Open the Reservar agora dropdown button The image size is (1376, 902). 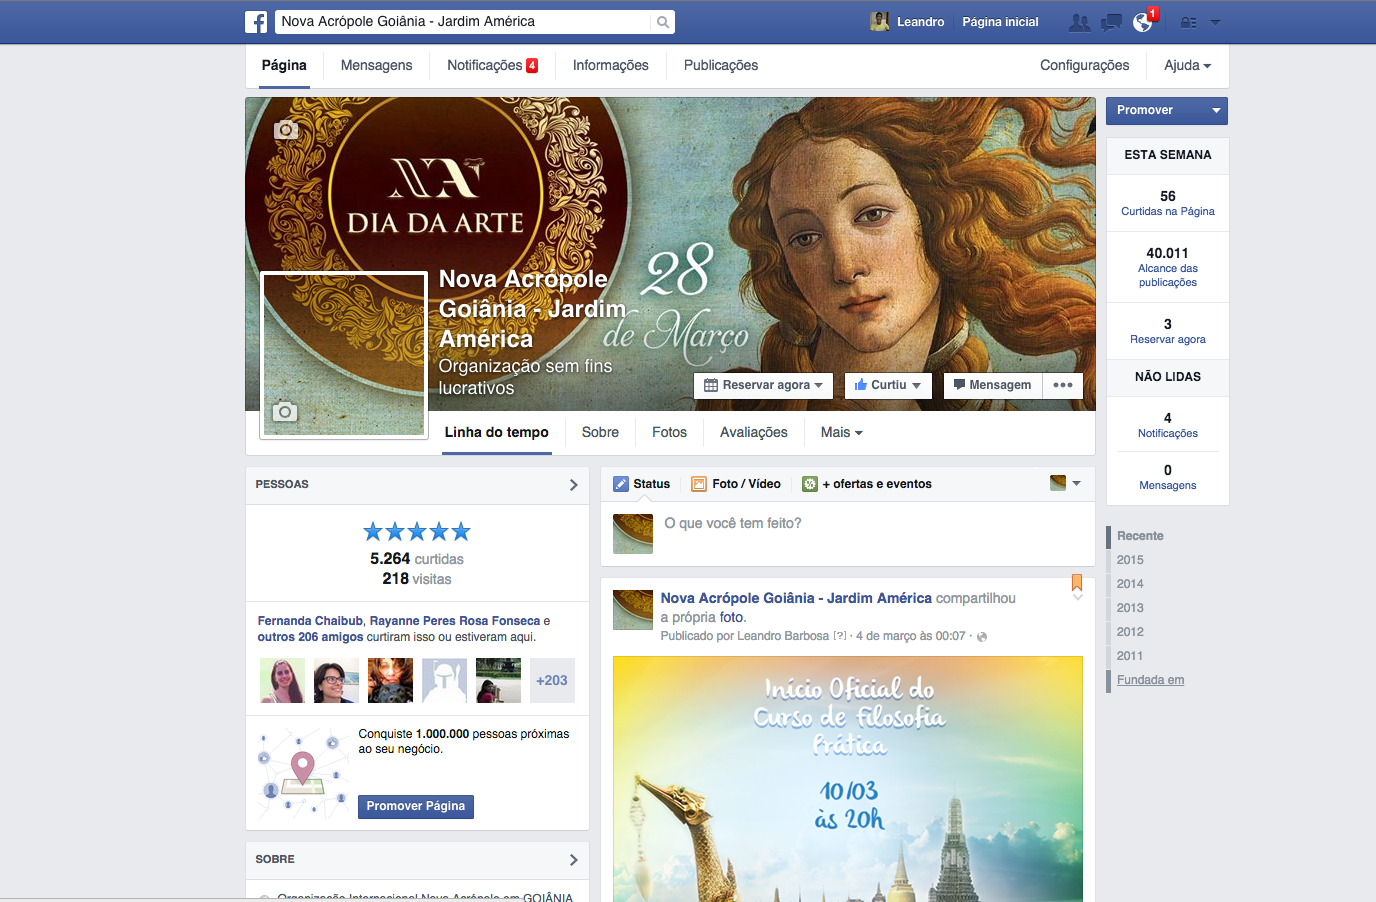[764, 385]
